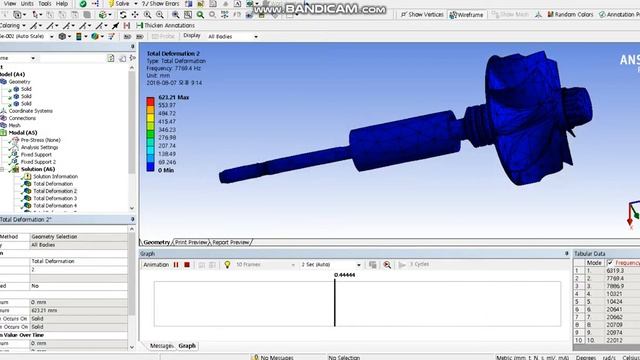This screenshot has height=360, width=640.
Task: Toggle the Frequency column checkbox
Action: pyautogui.click(x=610, y=262)
